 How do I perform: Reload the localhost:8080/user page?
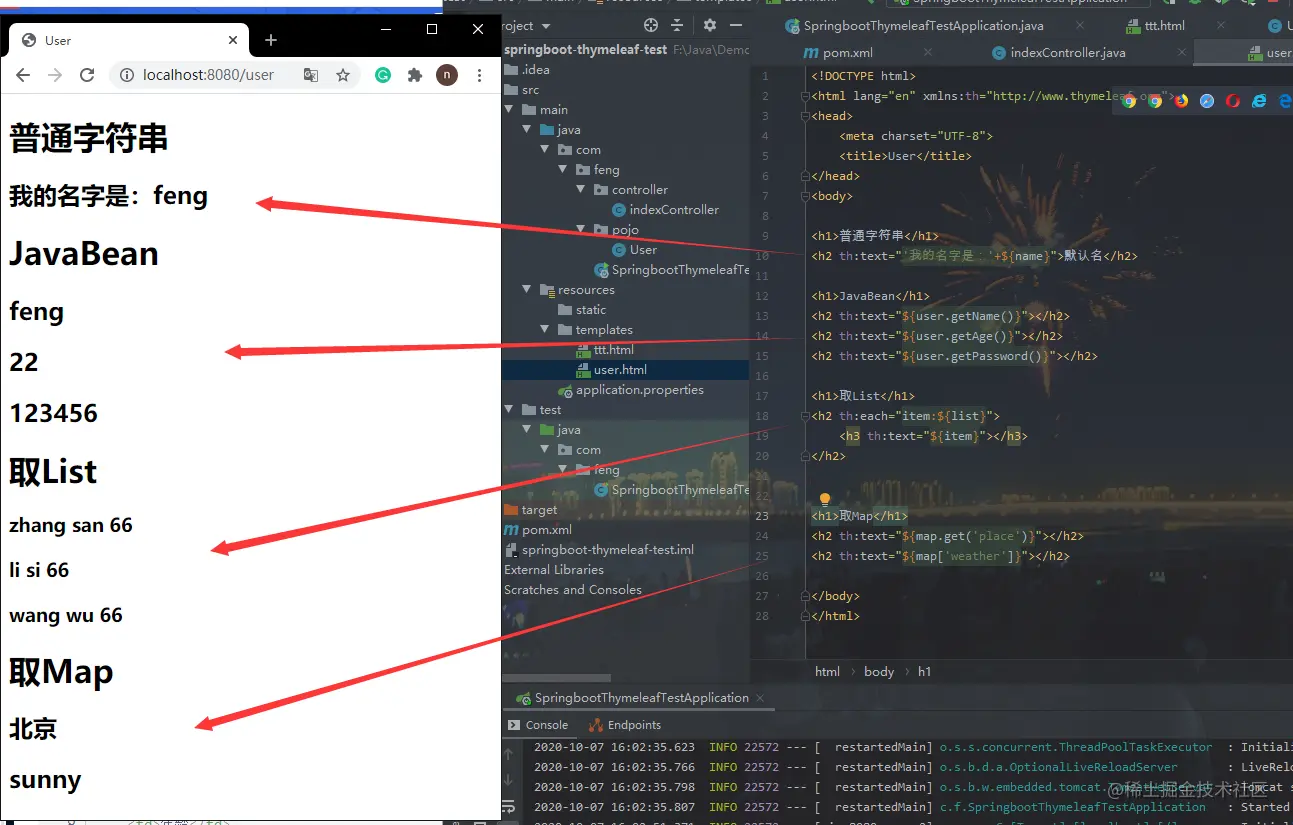point(87,75)
